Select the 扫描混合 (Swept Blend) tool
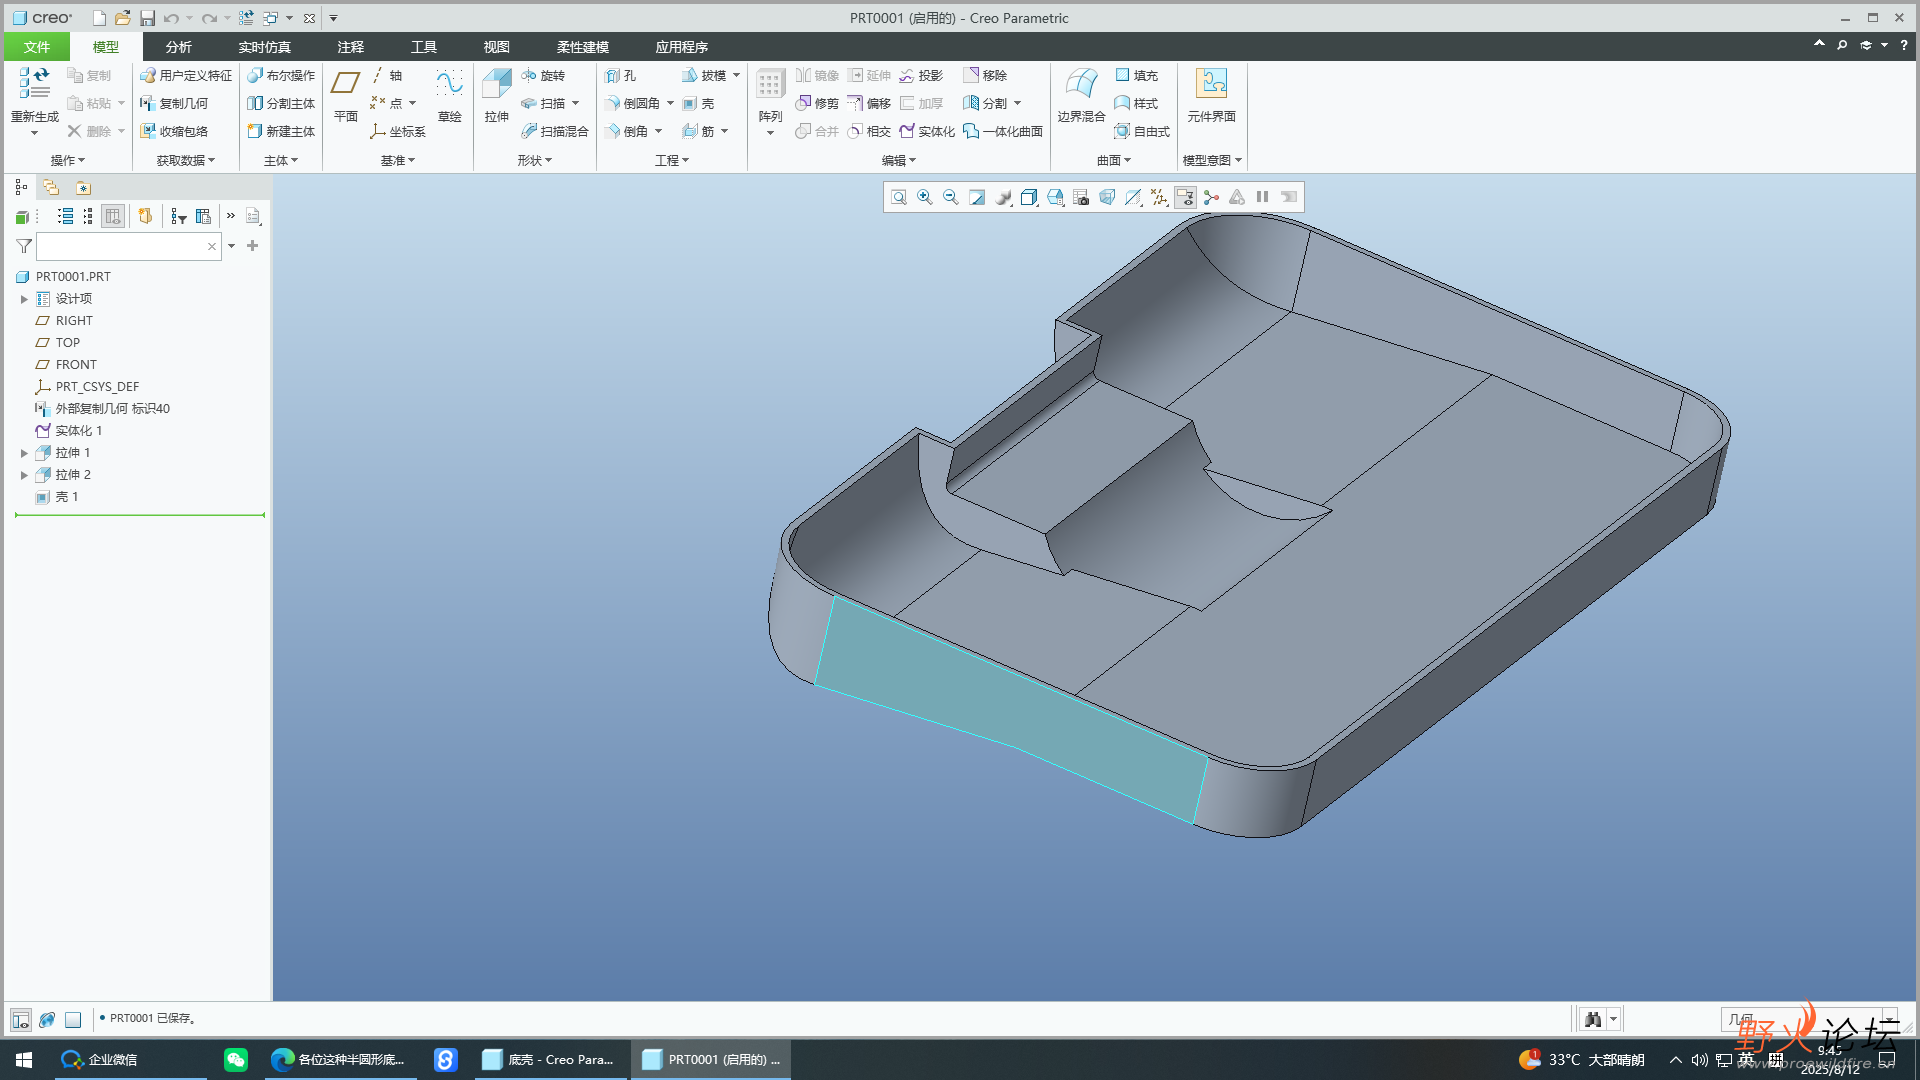 pos(554,131)
